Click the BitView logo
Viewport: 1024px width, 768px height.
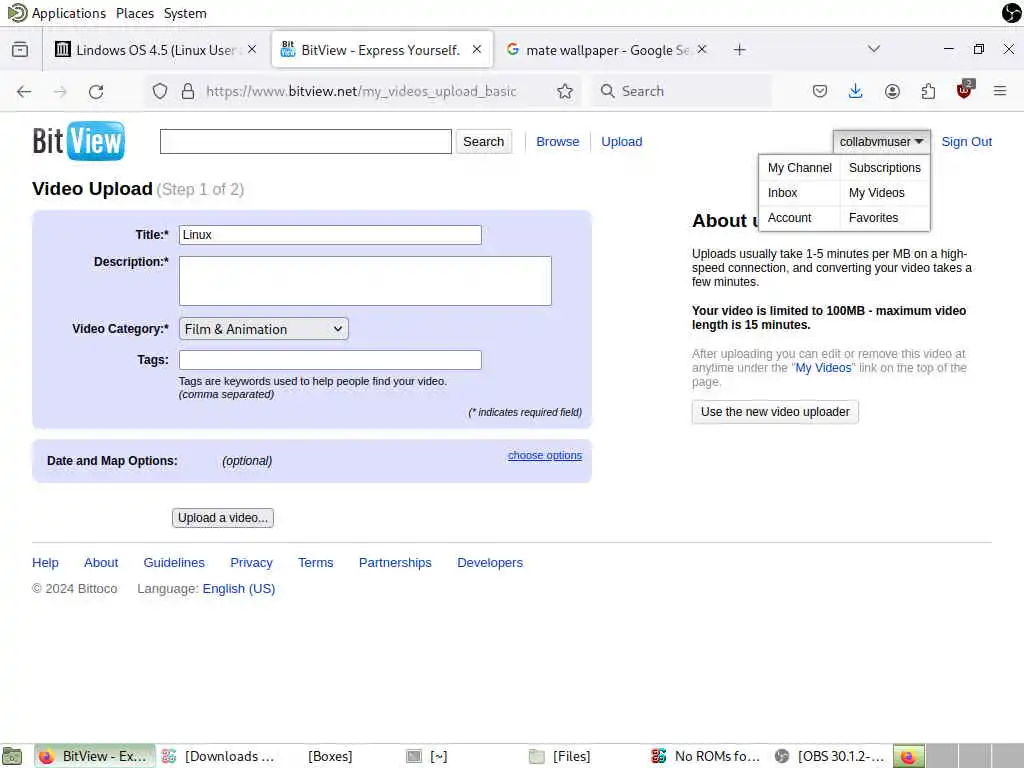click(x=78, y=140)
